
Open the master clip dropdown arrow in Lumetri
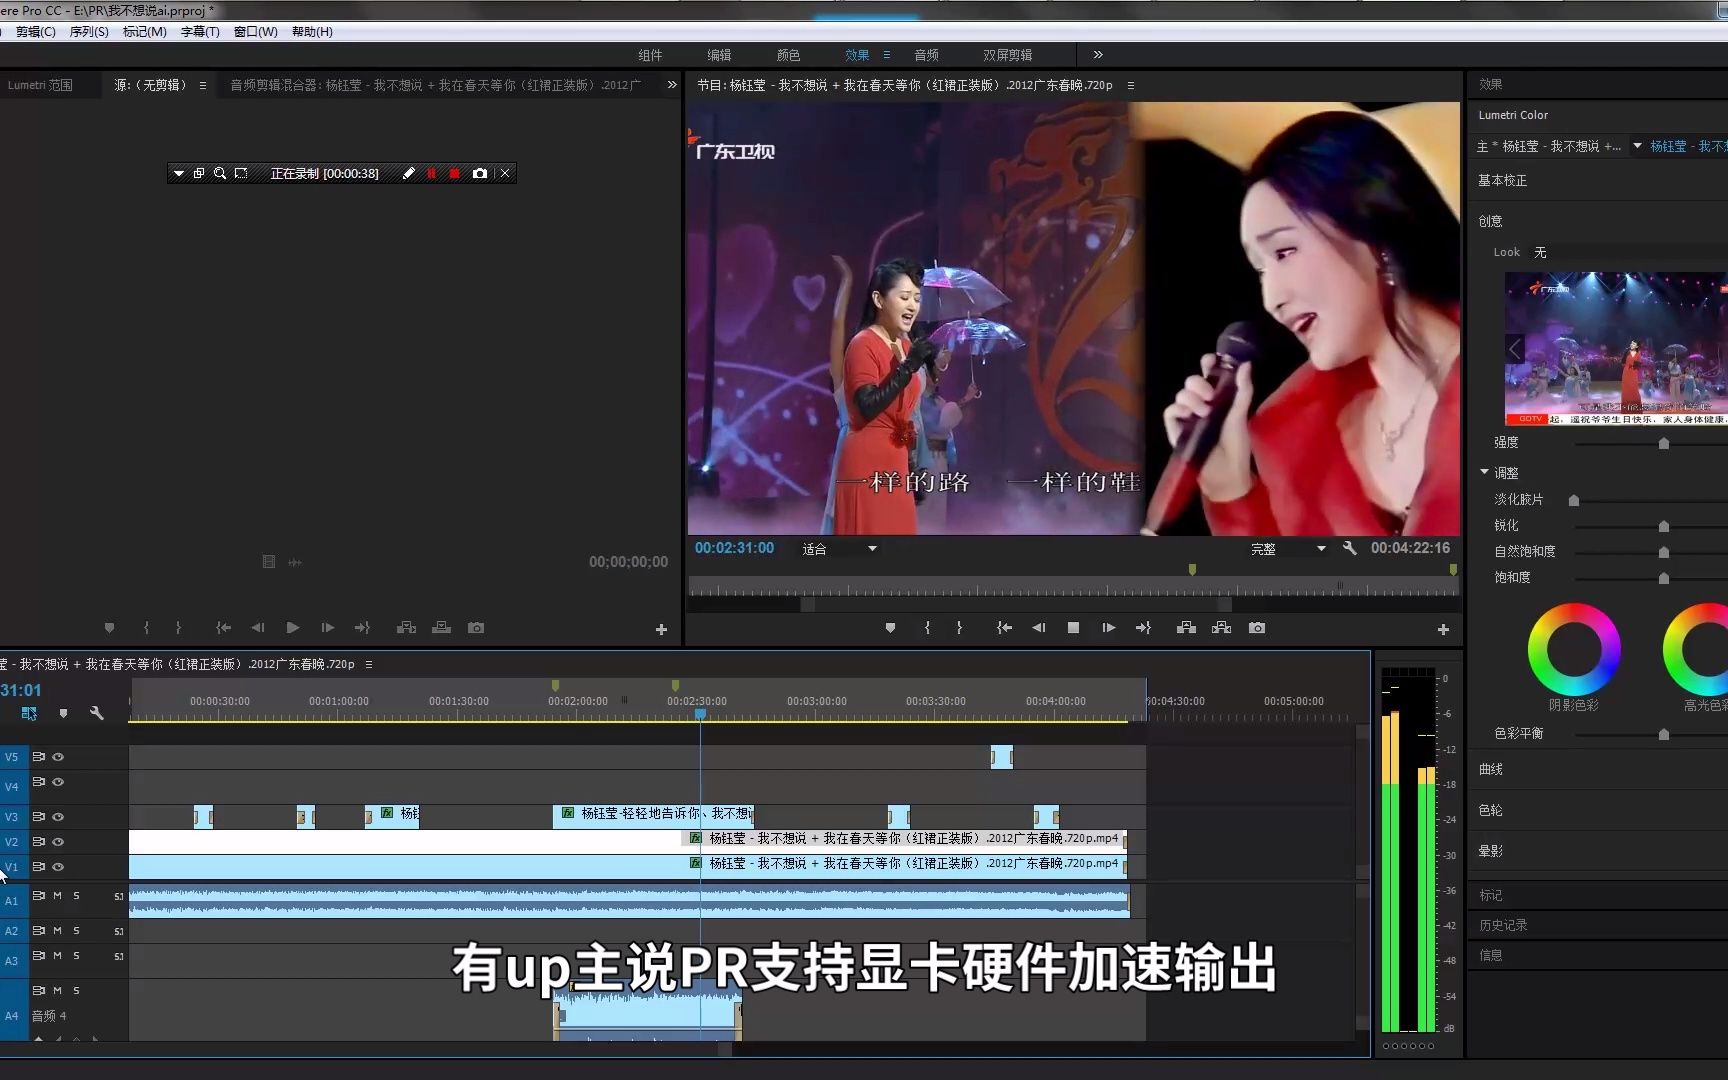pyautogui.click(x=1637, y=146)
